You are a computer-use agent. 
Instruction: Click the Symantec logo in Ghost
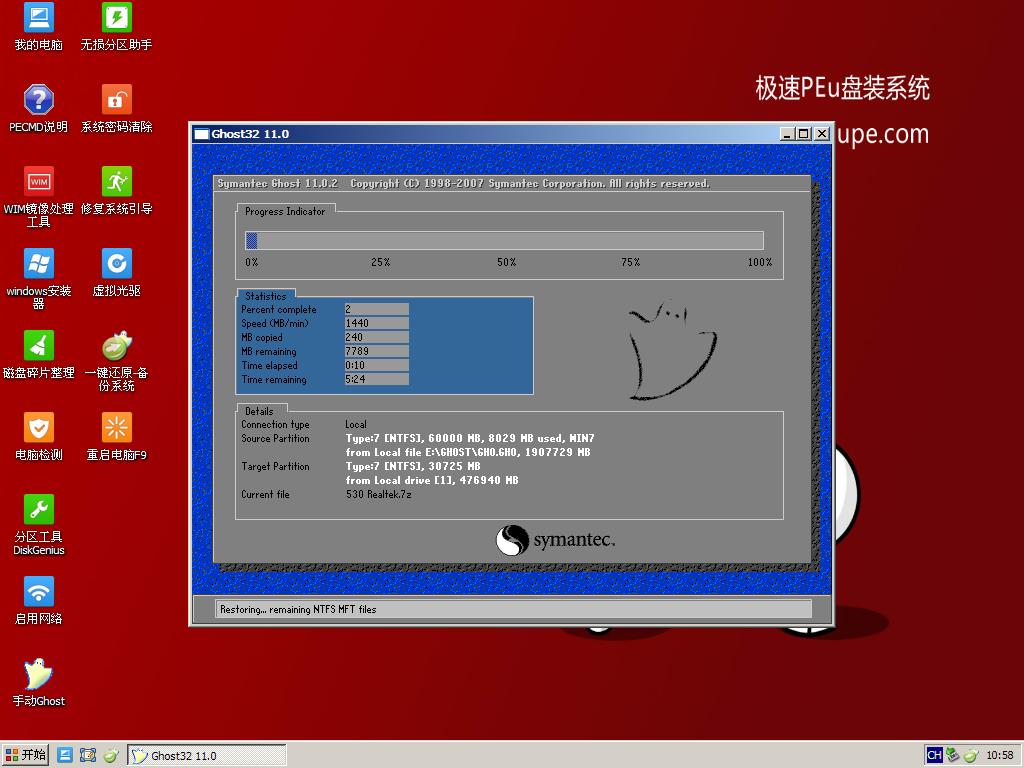click(x=555, y=540)
